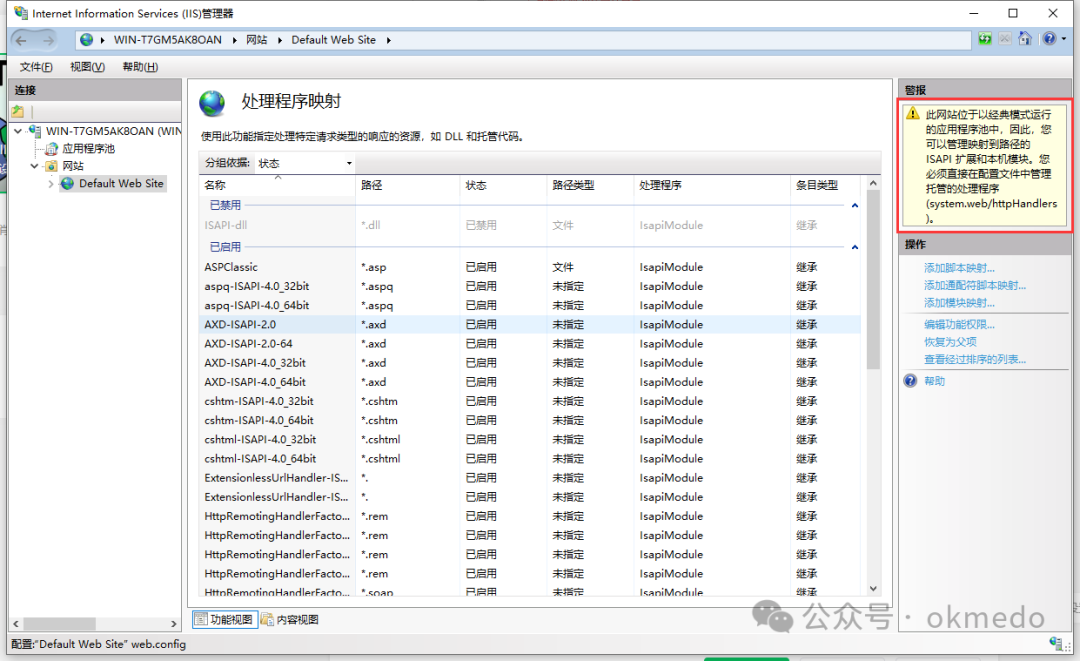Open the 视图(V) menu

coord(86,66)
